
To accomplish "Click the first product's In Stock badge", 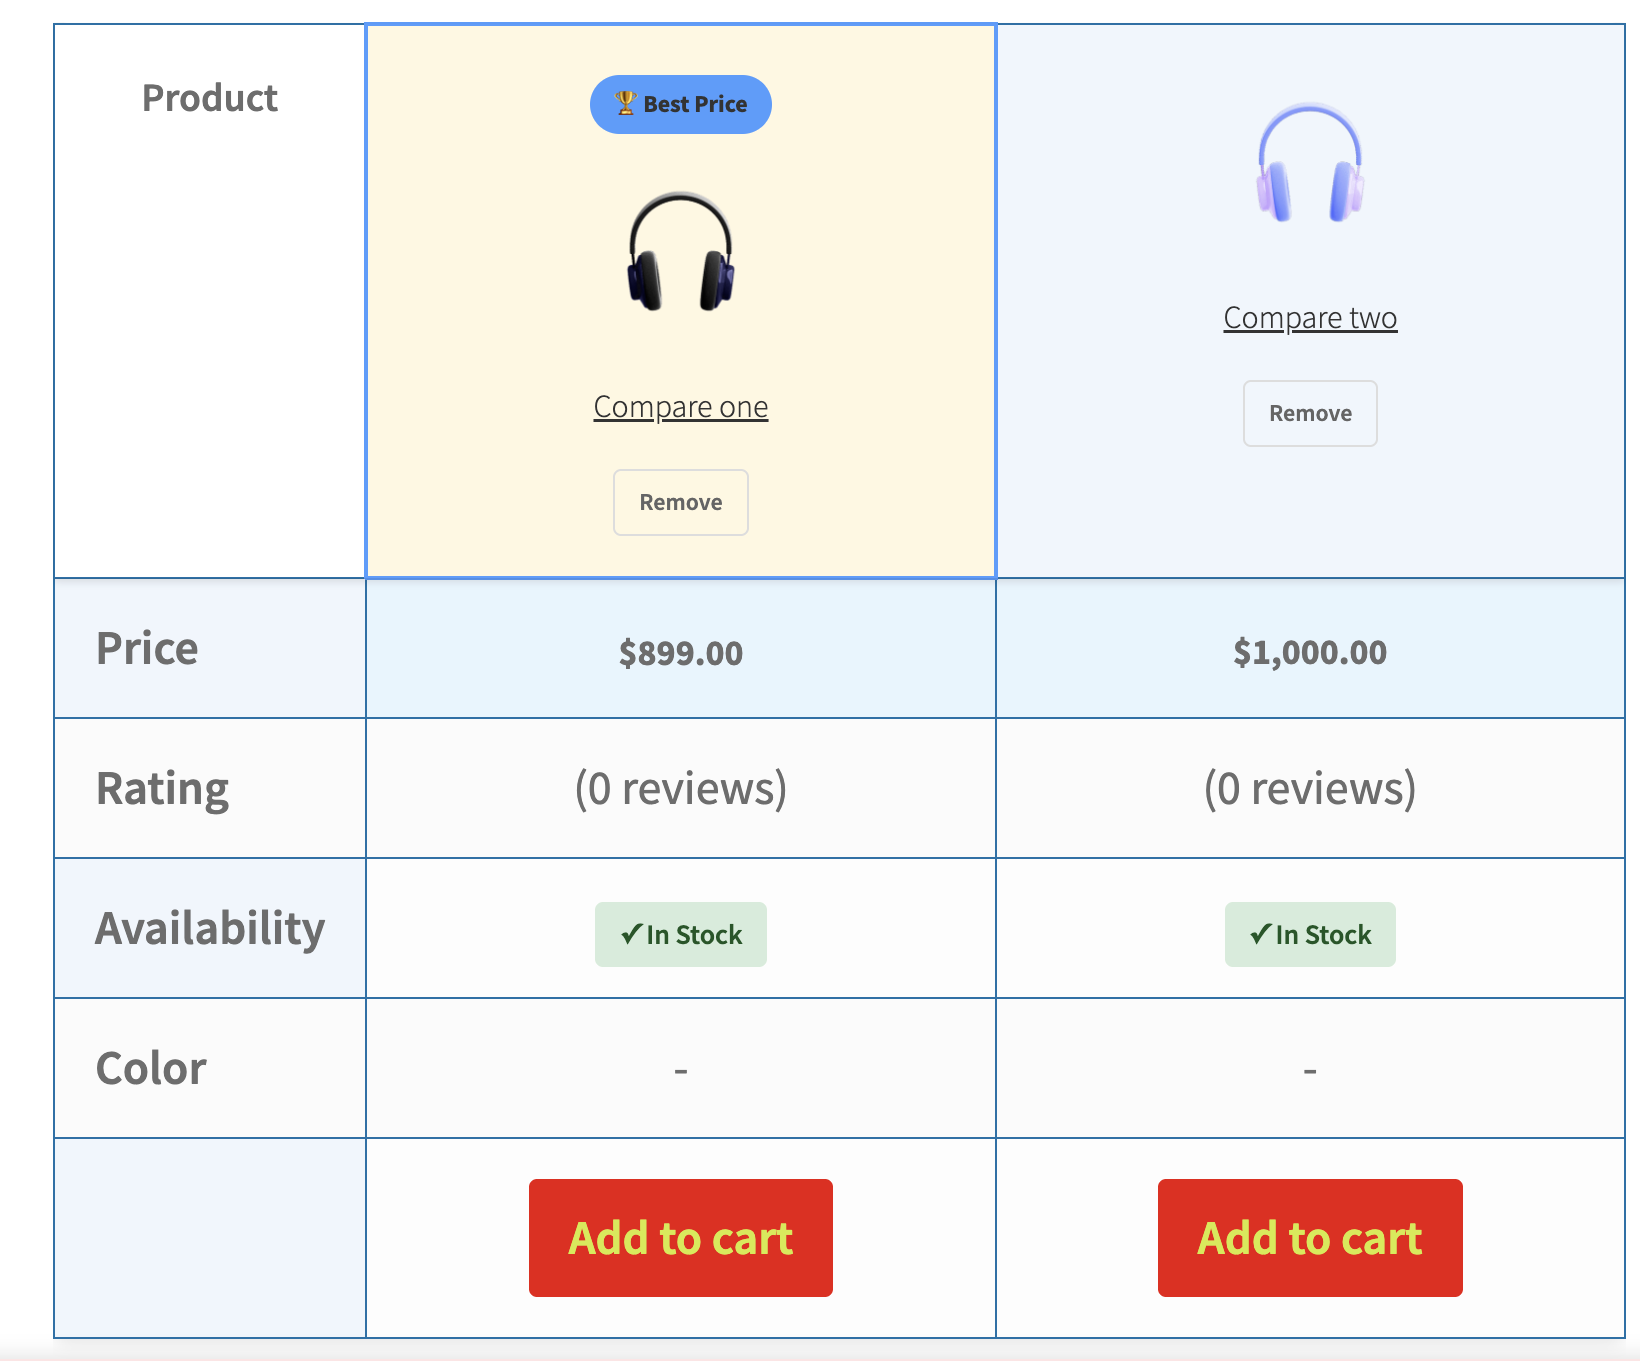I will [681, 935].
